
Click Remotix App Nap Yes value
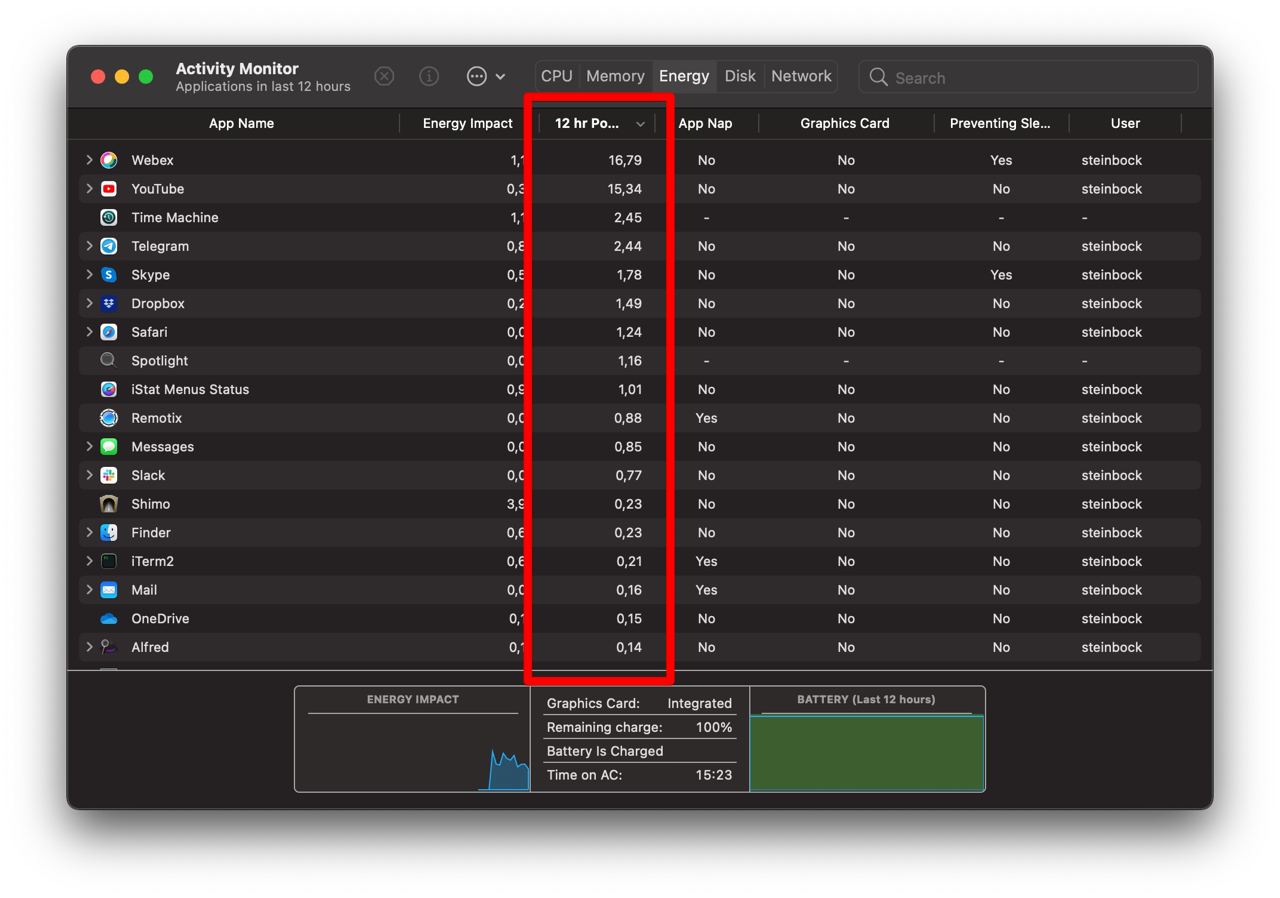point(706,418)
